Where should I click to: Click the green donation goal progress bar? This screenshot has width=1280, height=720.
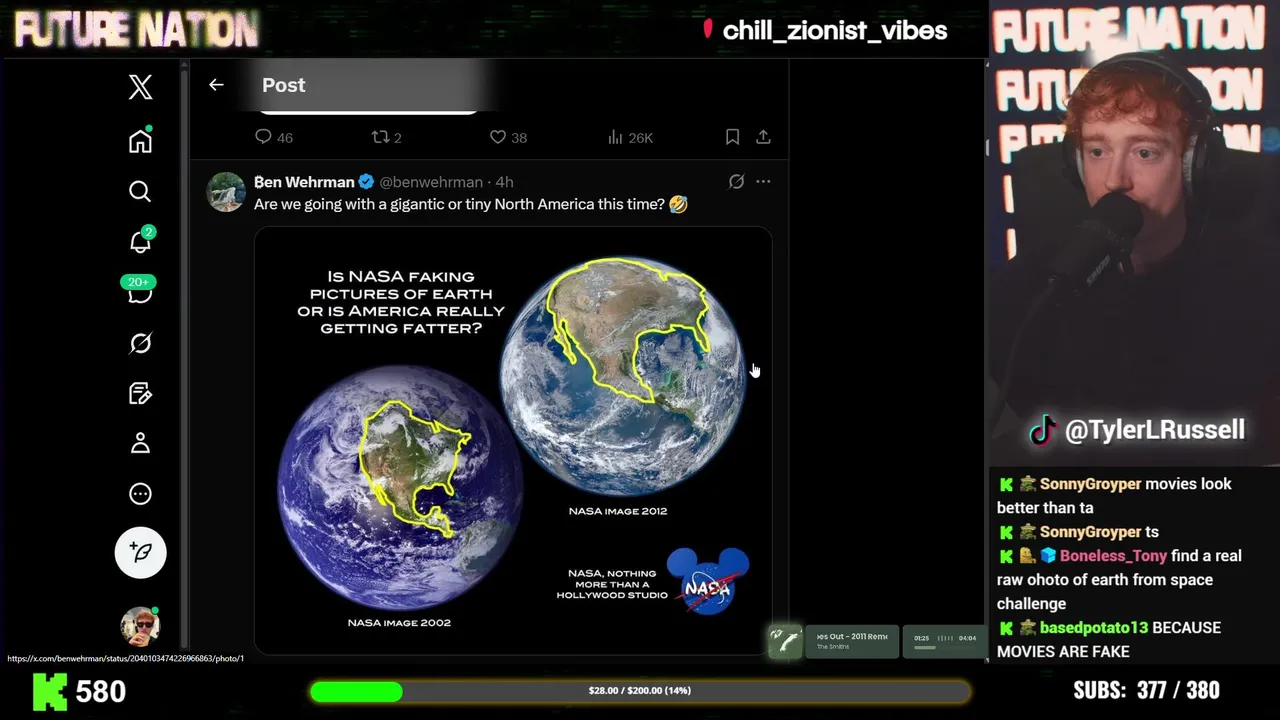[x=640, y=691]
